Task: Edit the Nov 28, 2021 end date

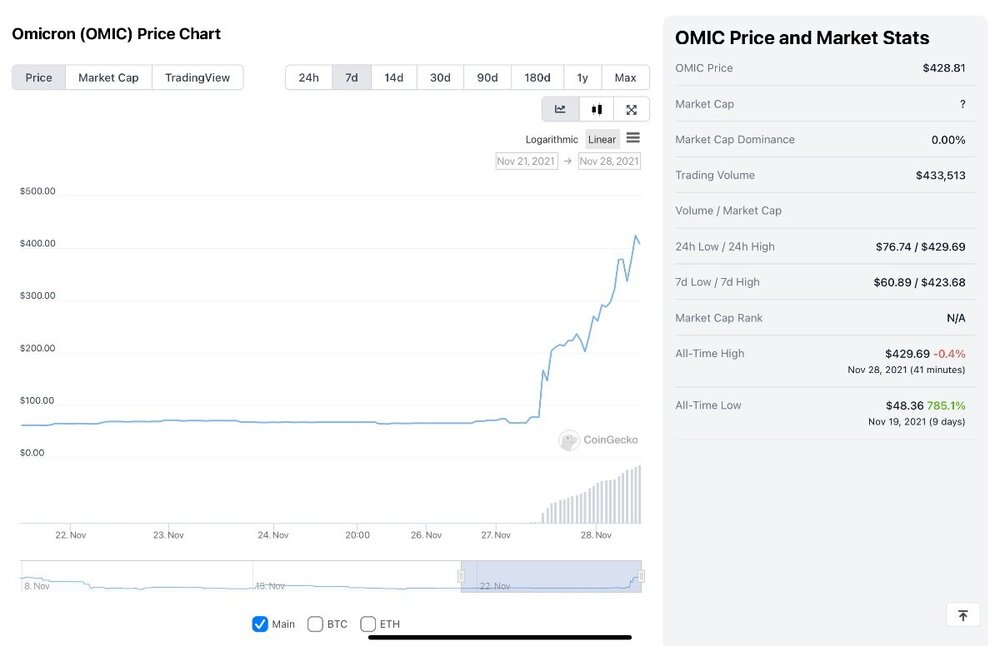Action: 609,161
